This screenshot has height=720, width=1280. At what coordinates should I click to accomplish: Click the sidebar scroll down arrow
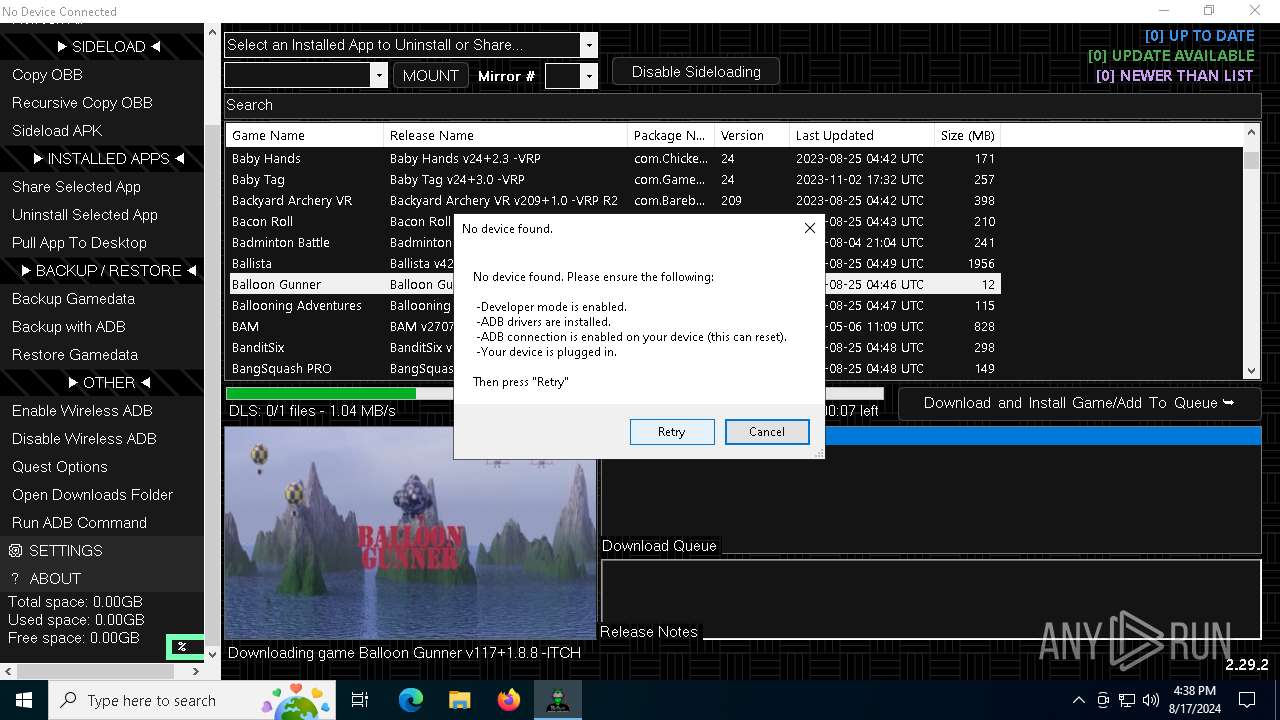pyautogui.click(x=211, y=654)
